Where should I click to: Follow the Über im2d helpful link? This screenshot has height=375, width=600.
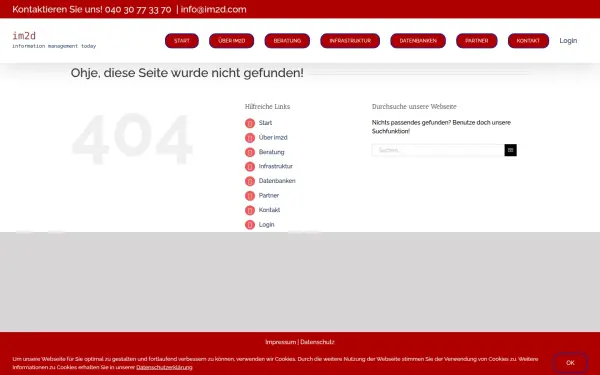pyautogui.click(x=273, y=137)
